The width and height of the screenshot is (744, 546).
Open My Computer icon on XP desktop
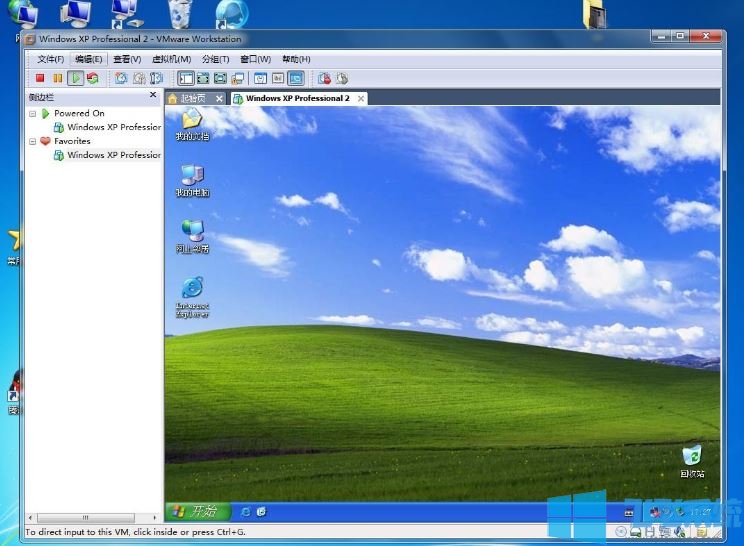pos(192,177)
